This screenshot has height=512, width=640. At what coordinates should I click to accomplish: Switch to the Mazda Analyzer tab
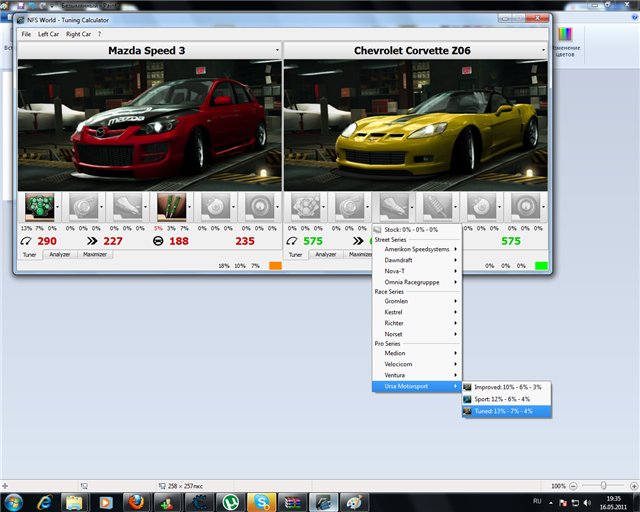[x=60, y=254]
